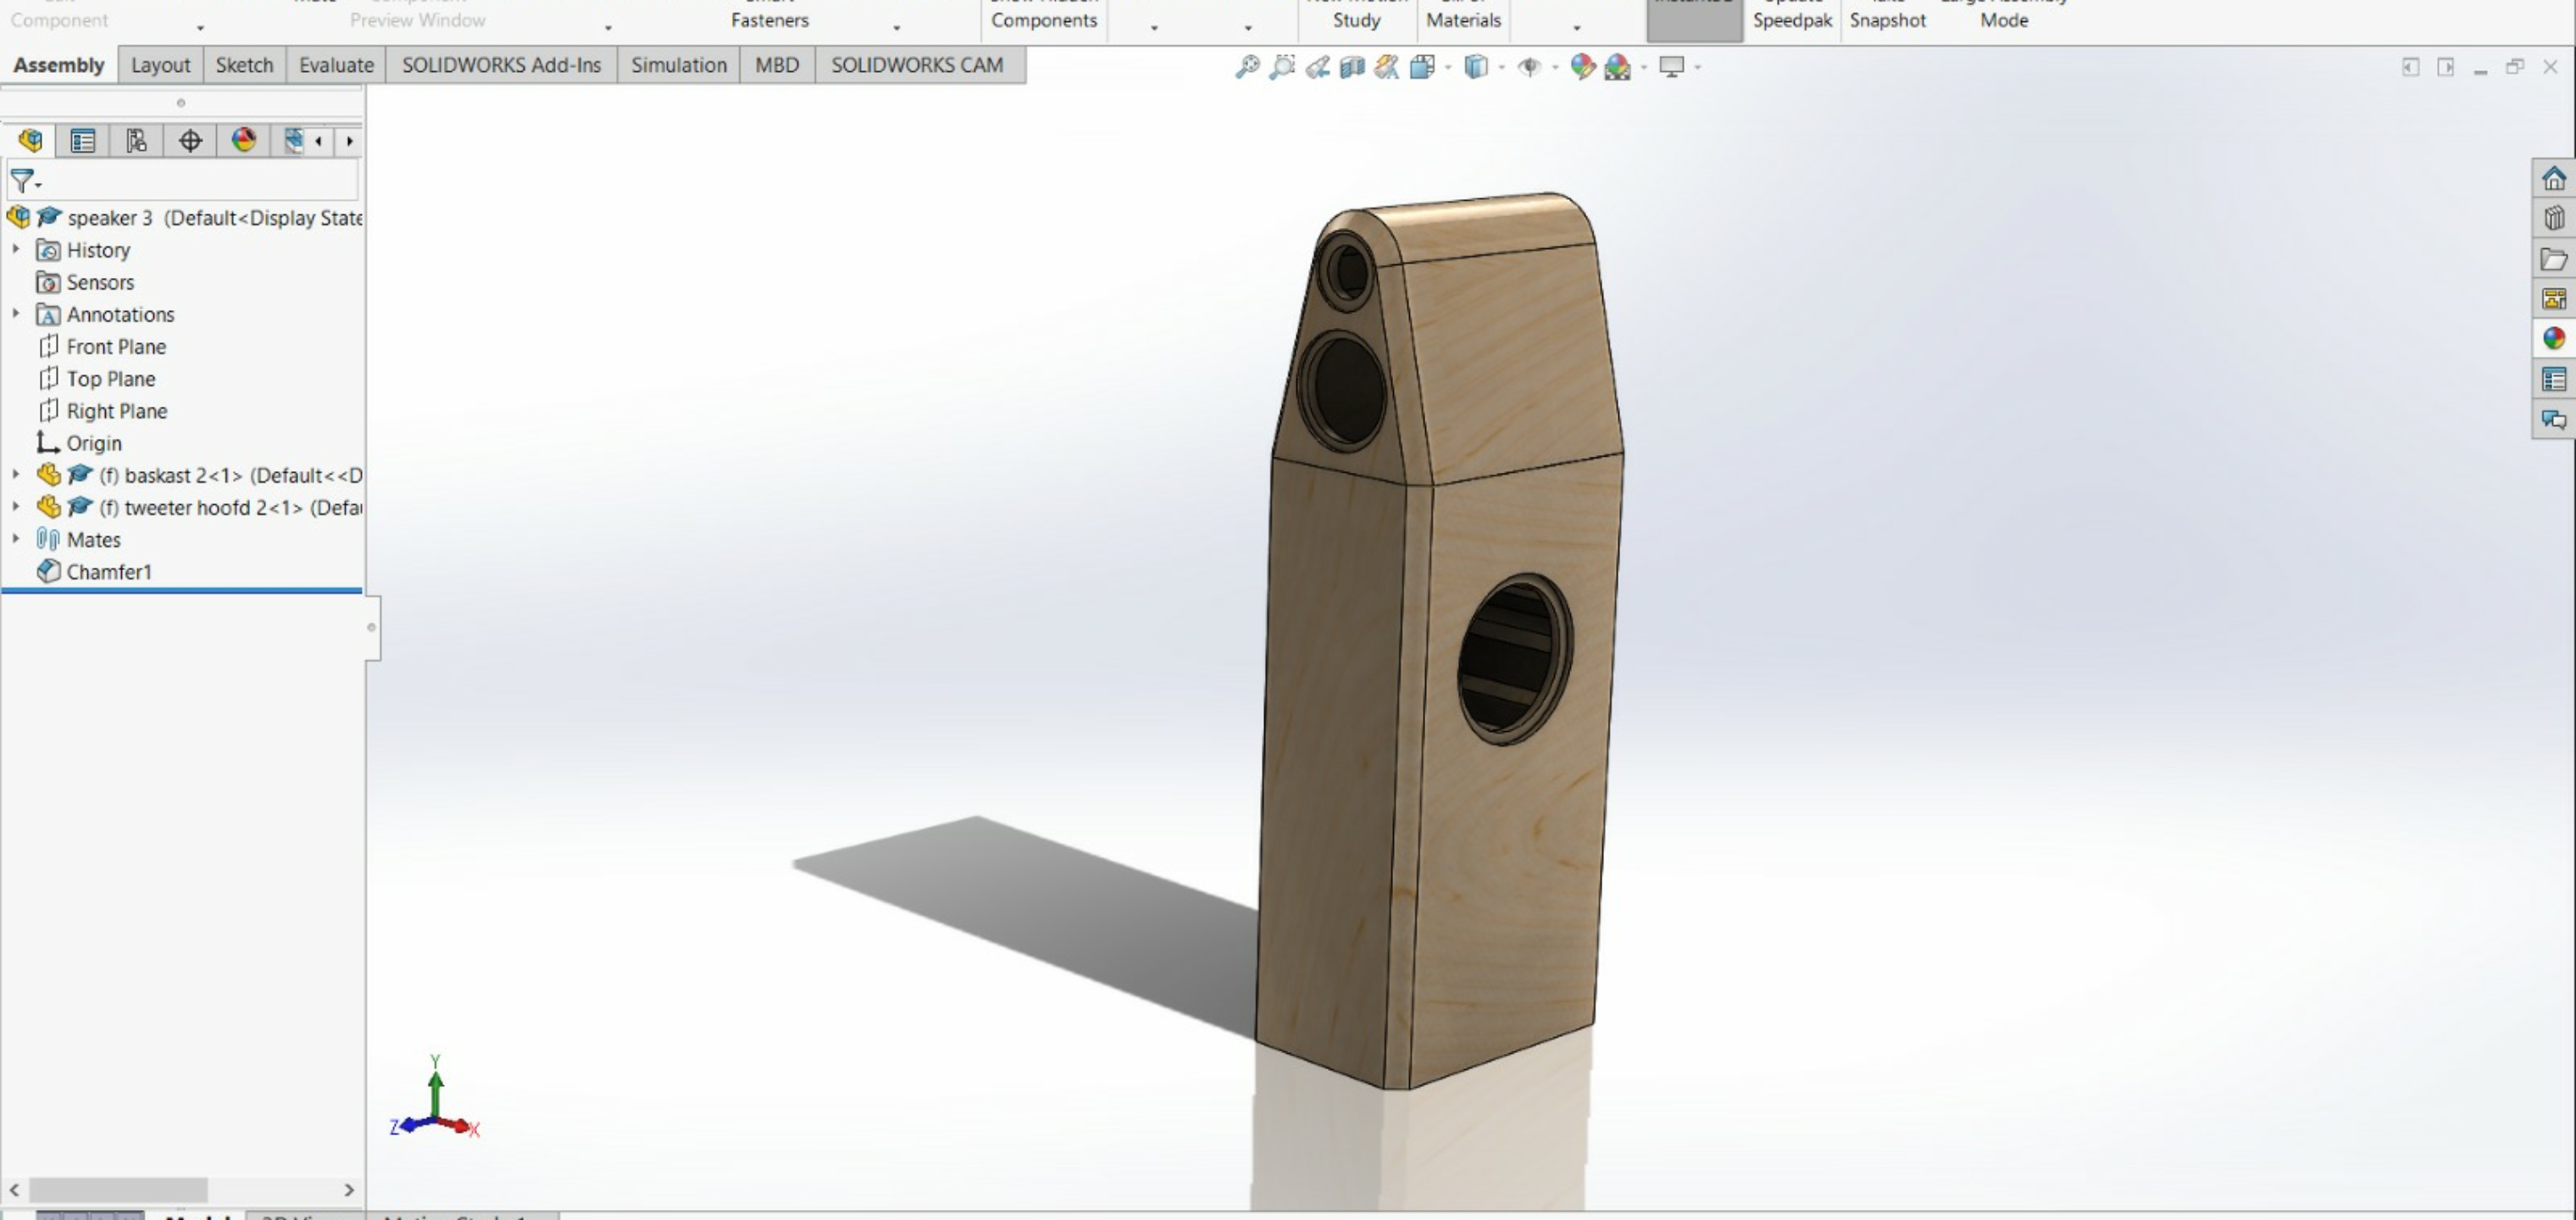
Task: Open the MBD tab
Action: point(777,65)
